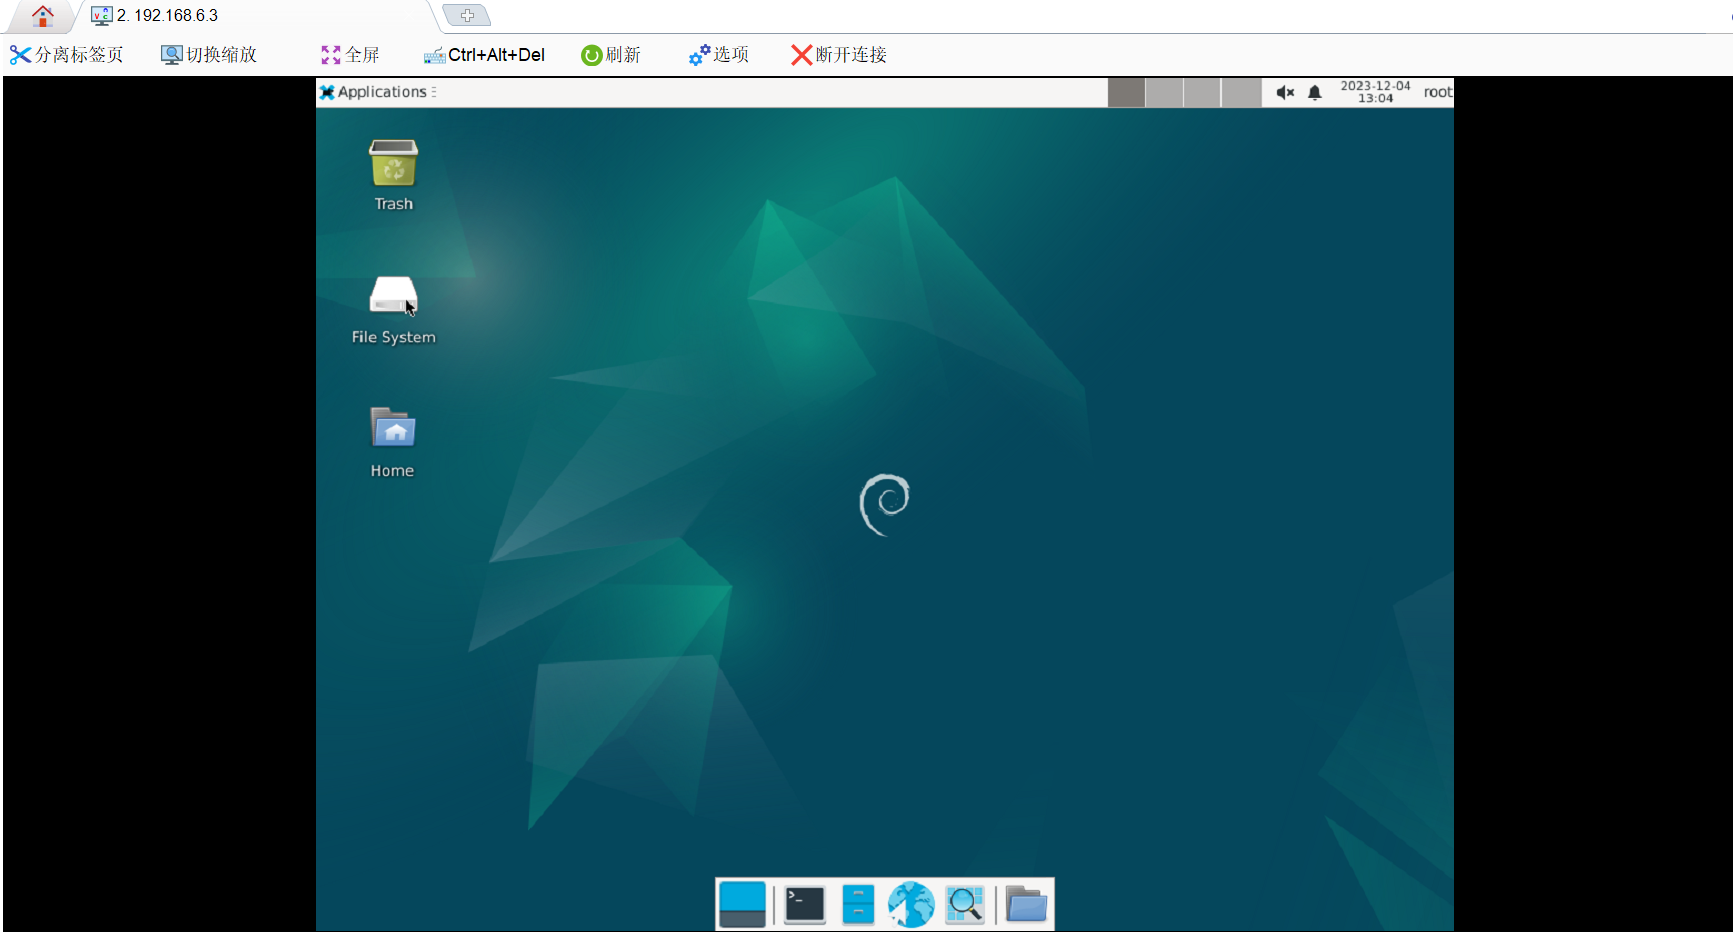Image resolution: width=1733 pixels, height=932 pixels.
Task: Select the Home folder desktop icon
Action: tap(393, 443)
